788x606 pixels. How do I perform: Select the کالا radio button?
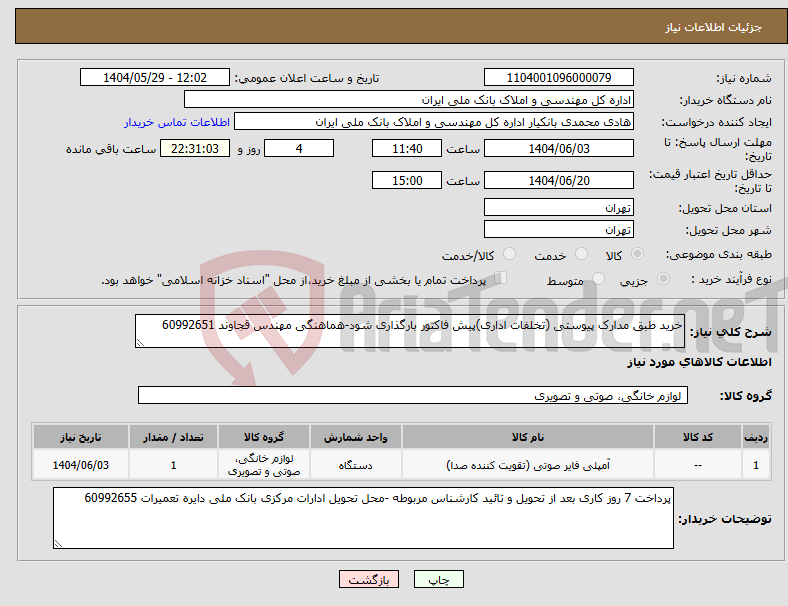637,254
